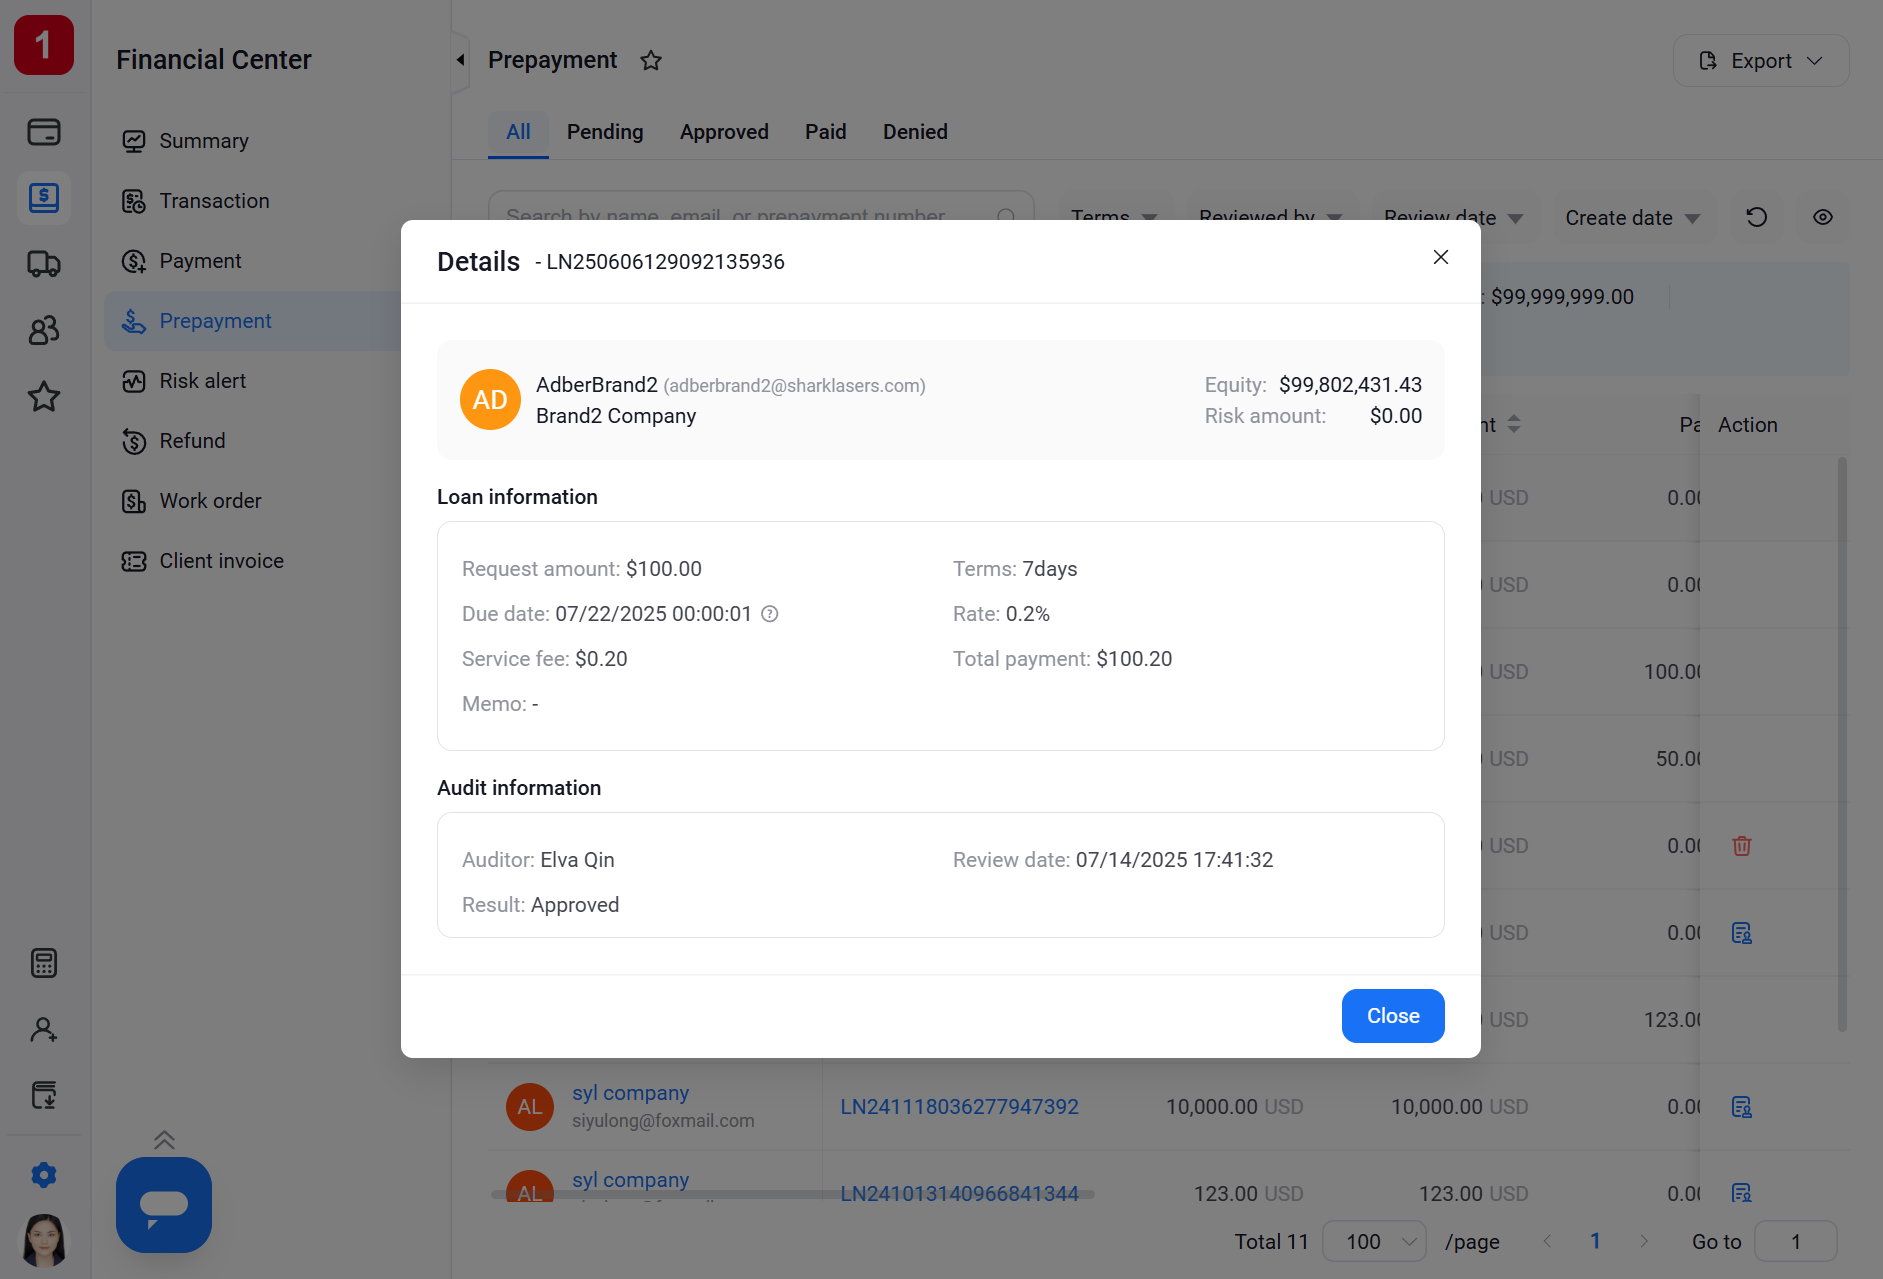Image resolution: width=1883 pixels, height=1279 pixels.
Task: Open the settings gear icon
Action: point(44,1175)
